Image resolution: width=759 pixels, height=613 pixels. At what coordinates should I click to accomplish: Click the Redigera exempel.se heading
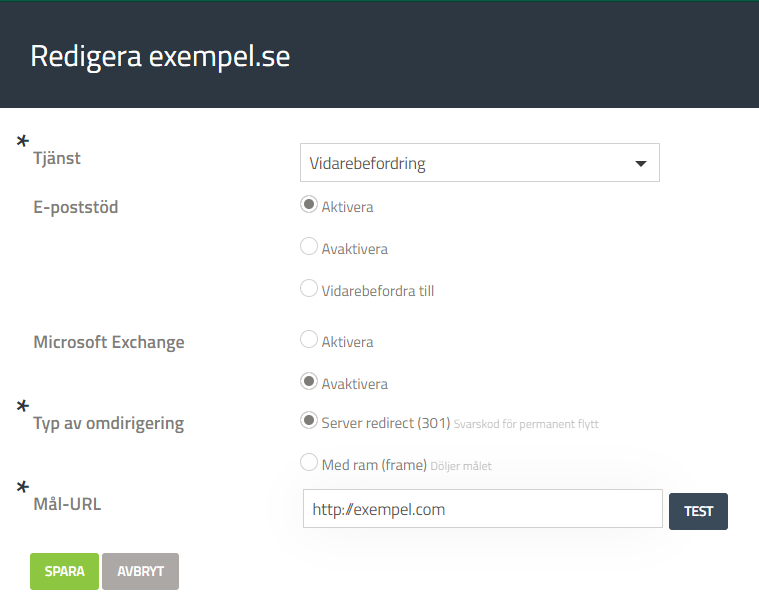tap(160, 56)
